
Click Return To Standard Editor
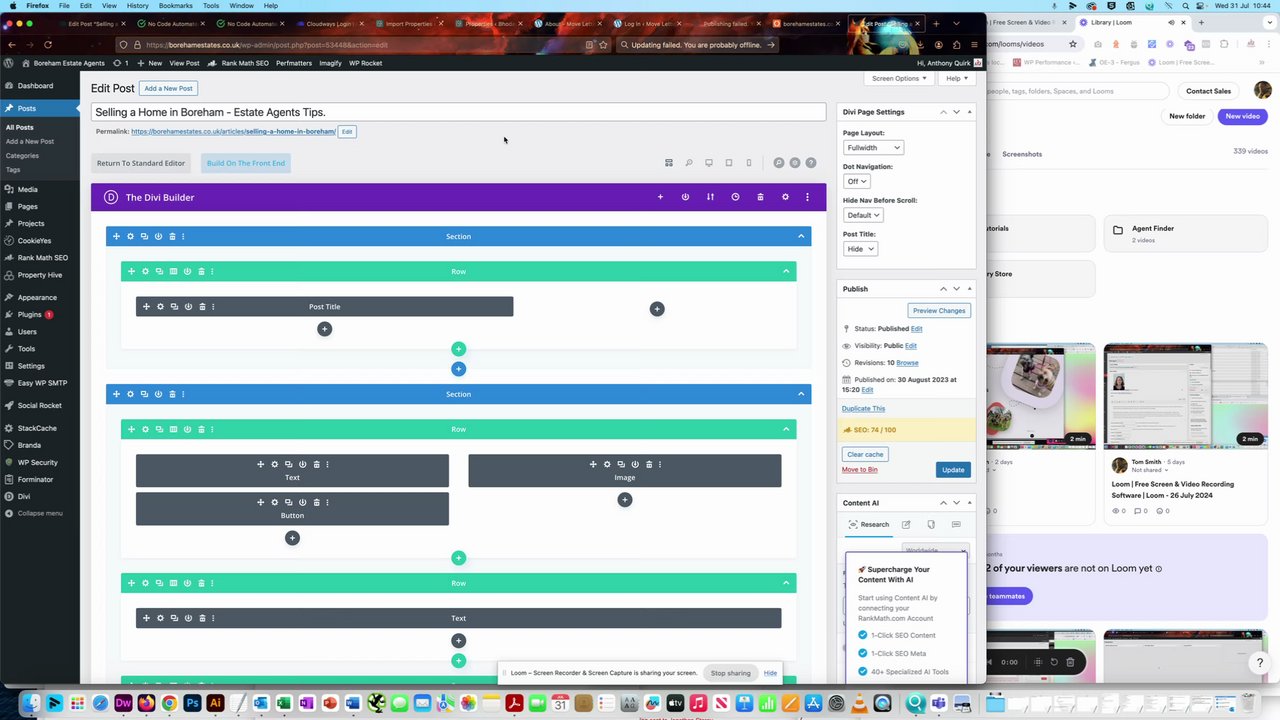[x=141, y=163]
